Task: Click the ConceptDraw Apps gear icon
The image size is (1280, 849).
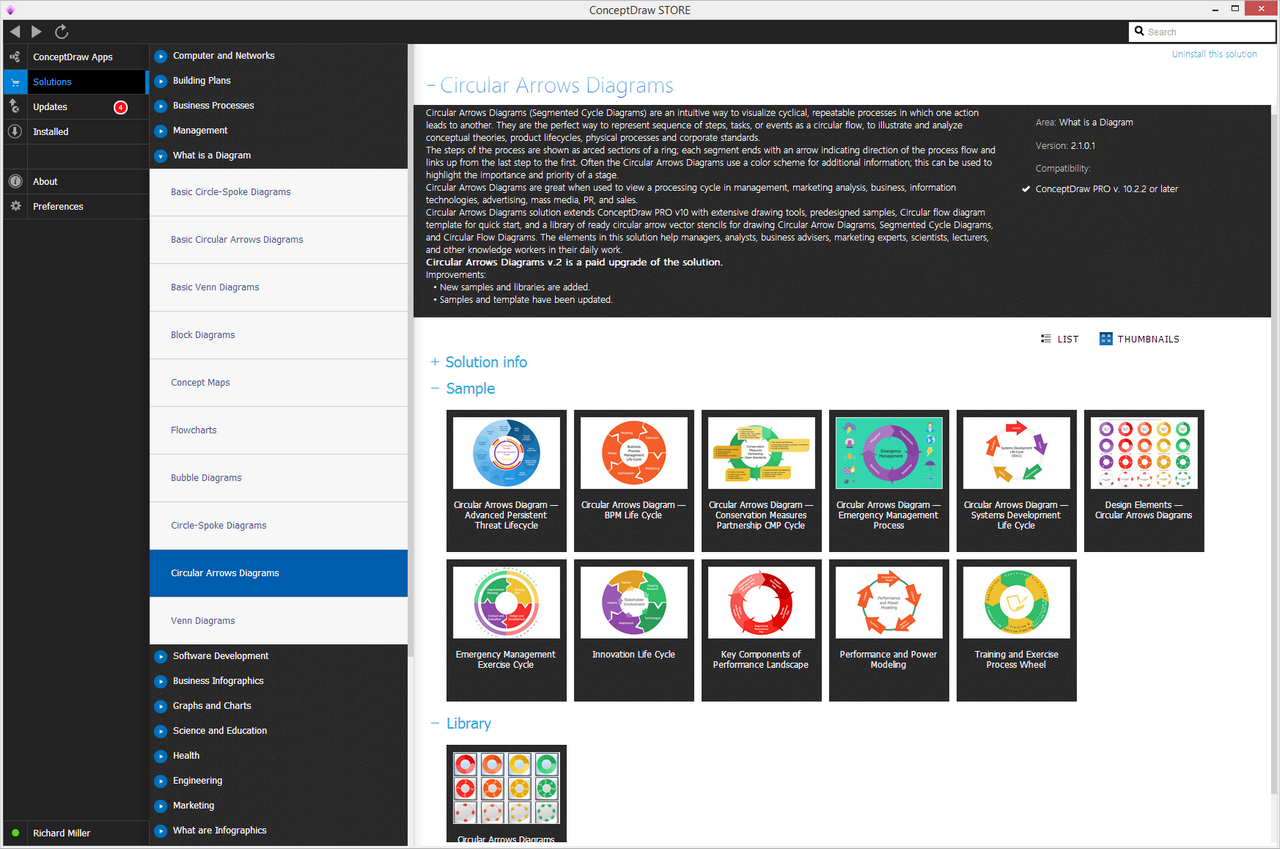Action: click(x=15, y=57)
